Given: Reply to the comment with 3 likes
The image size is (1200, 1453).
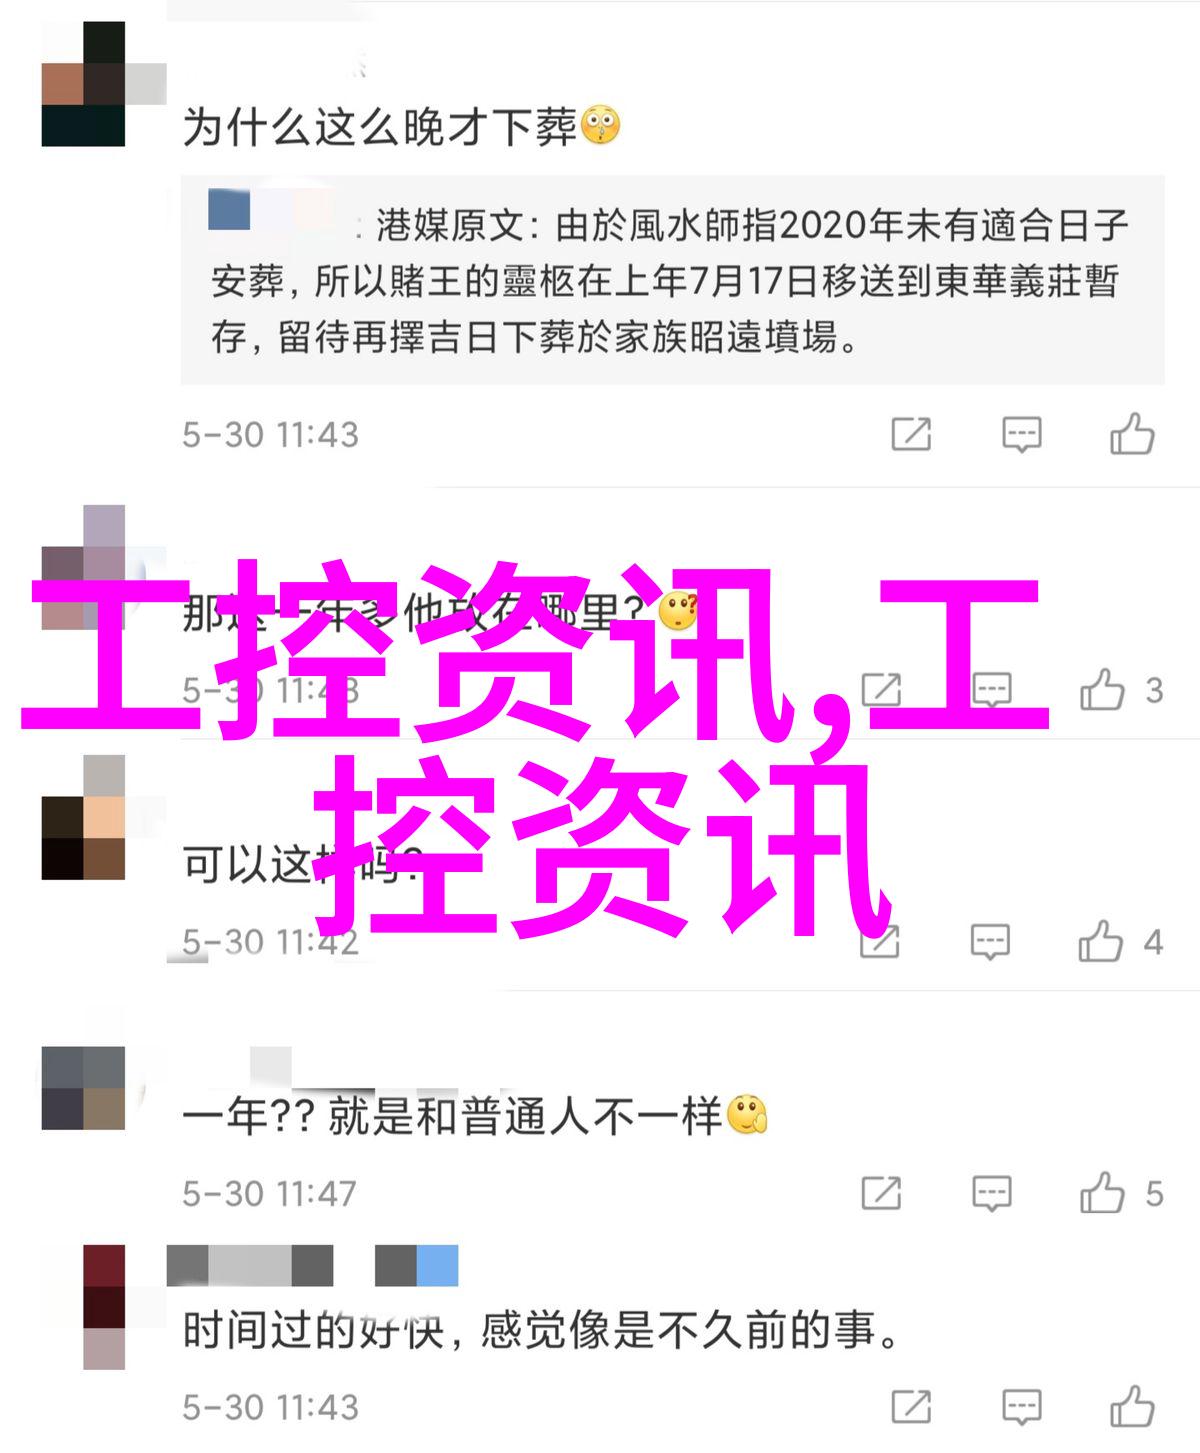Looking at the screenshot, I should coord(993,689).
